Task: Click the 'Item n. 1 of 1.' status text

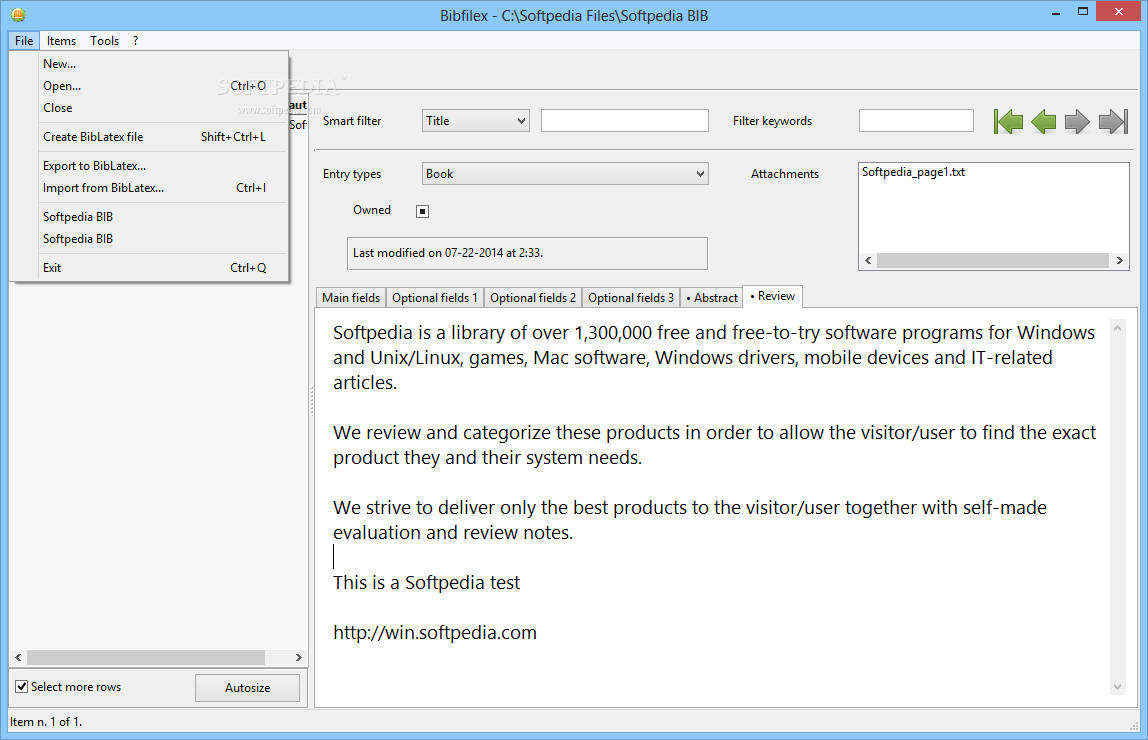Action: click(x=46, y=722)
